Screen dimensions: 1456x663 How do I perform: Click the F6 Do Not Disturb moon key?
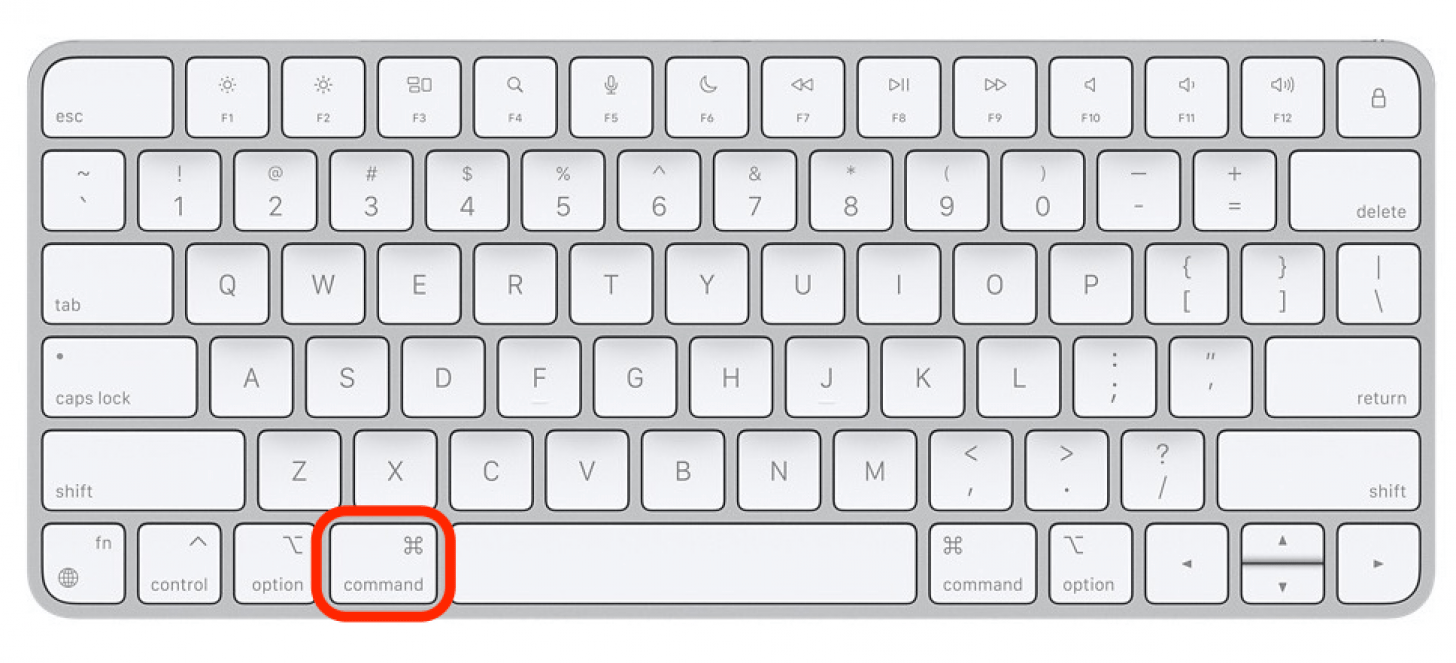(x=707, y=97)
